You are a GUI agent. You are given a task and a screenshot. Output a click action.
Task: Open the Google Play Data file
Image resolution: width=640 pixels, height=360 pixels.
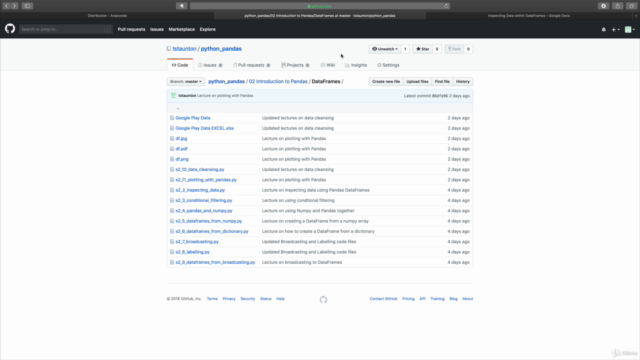click(x=193, y=118)
